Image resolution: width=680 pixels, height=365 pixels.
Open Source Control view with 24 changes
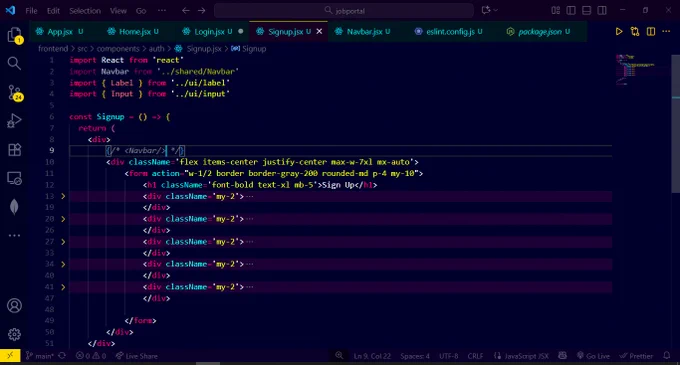15,93
